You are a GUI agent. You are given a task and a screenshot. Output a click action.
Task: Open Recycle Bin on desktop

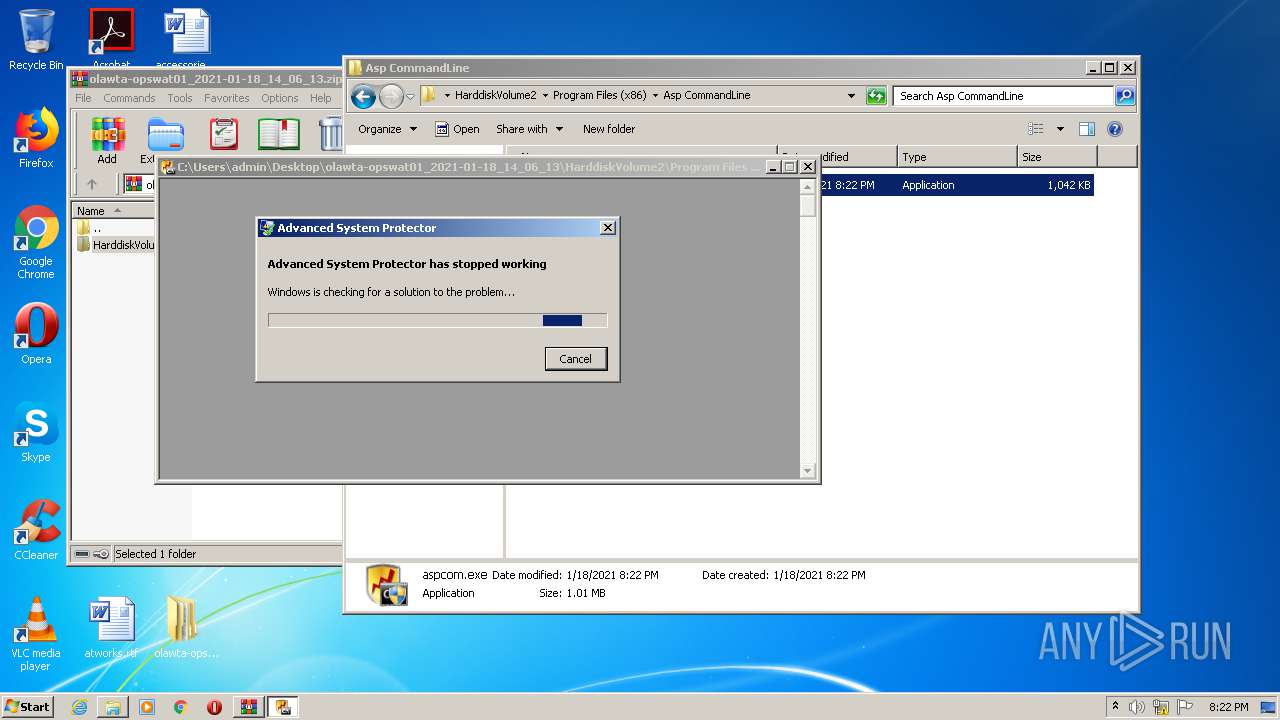36,40
